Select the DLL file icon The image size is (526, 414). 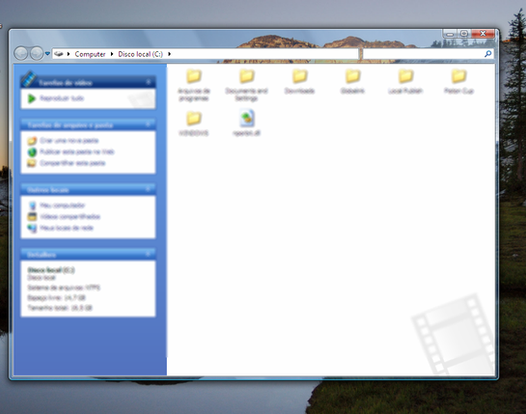[247, 118]
